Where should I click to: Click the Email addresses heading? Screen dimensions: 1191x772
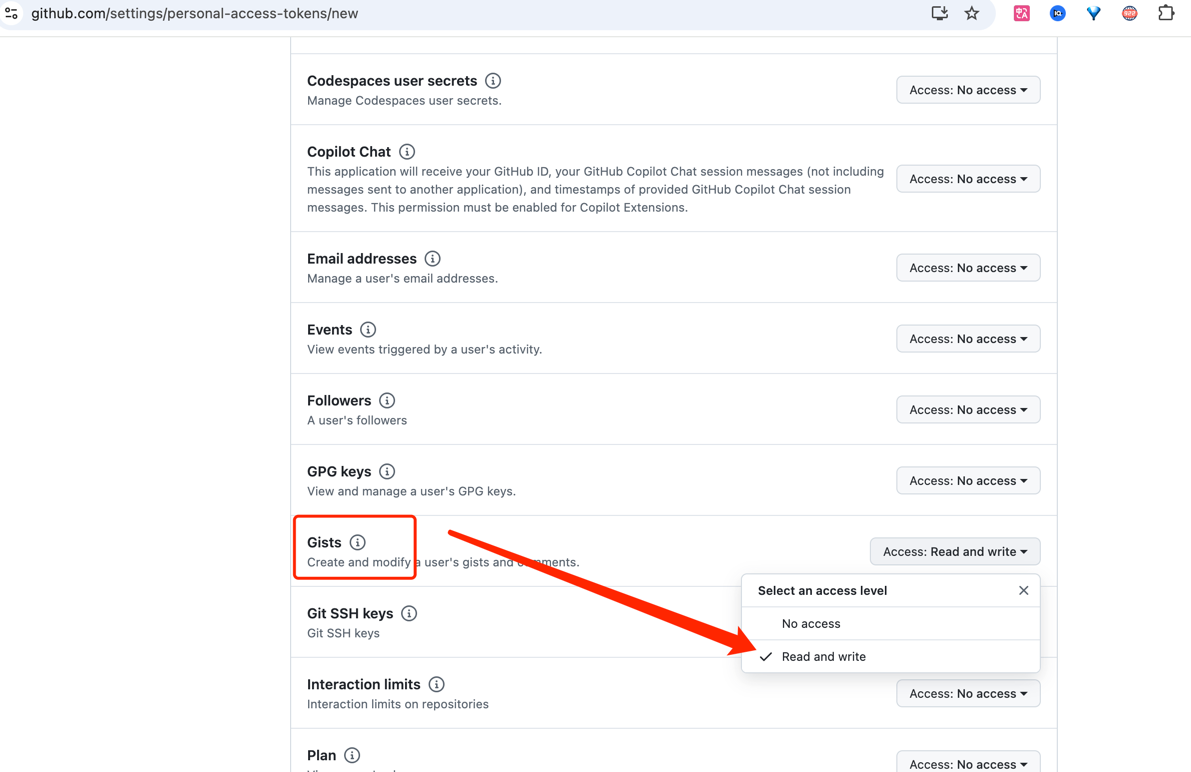[362, 258]
